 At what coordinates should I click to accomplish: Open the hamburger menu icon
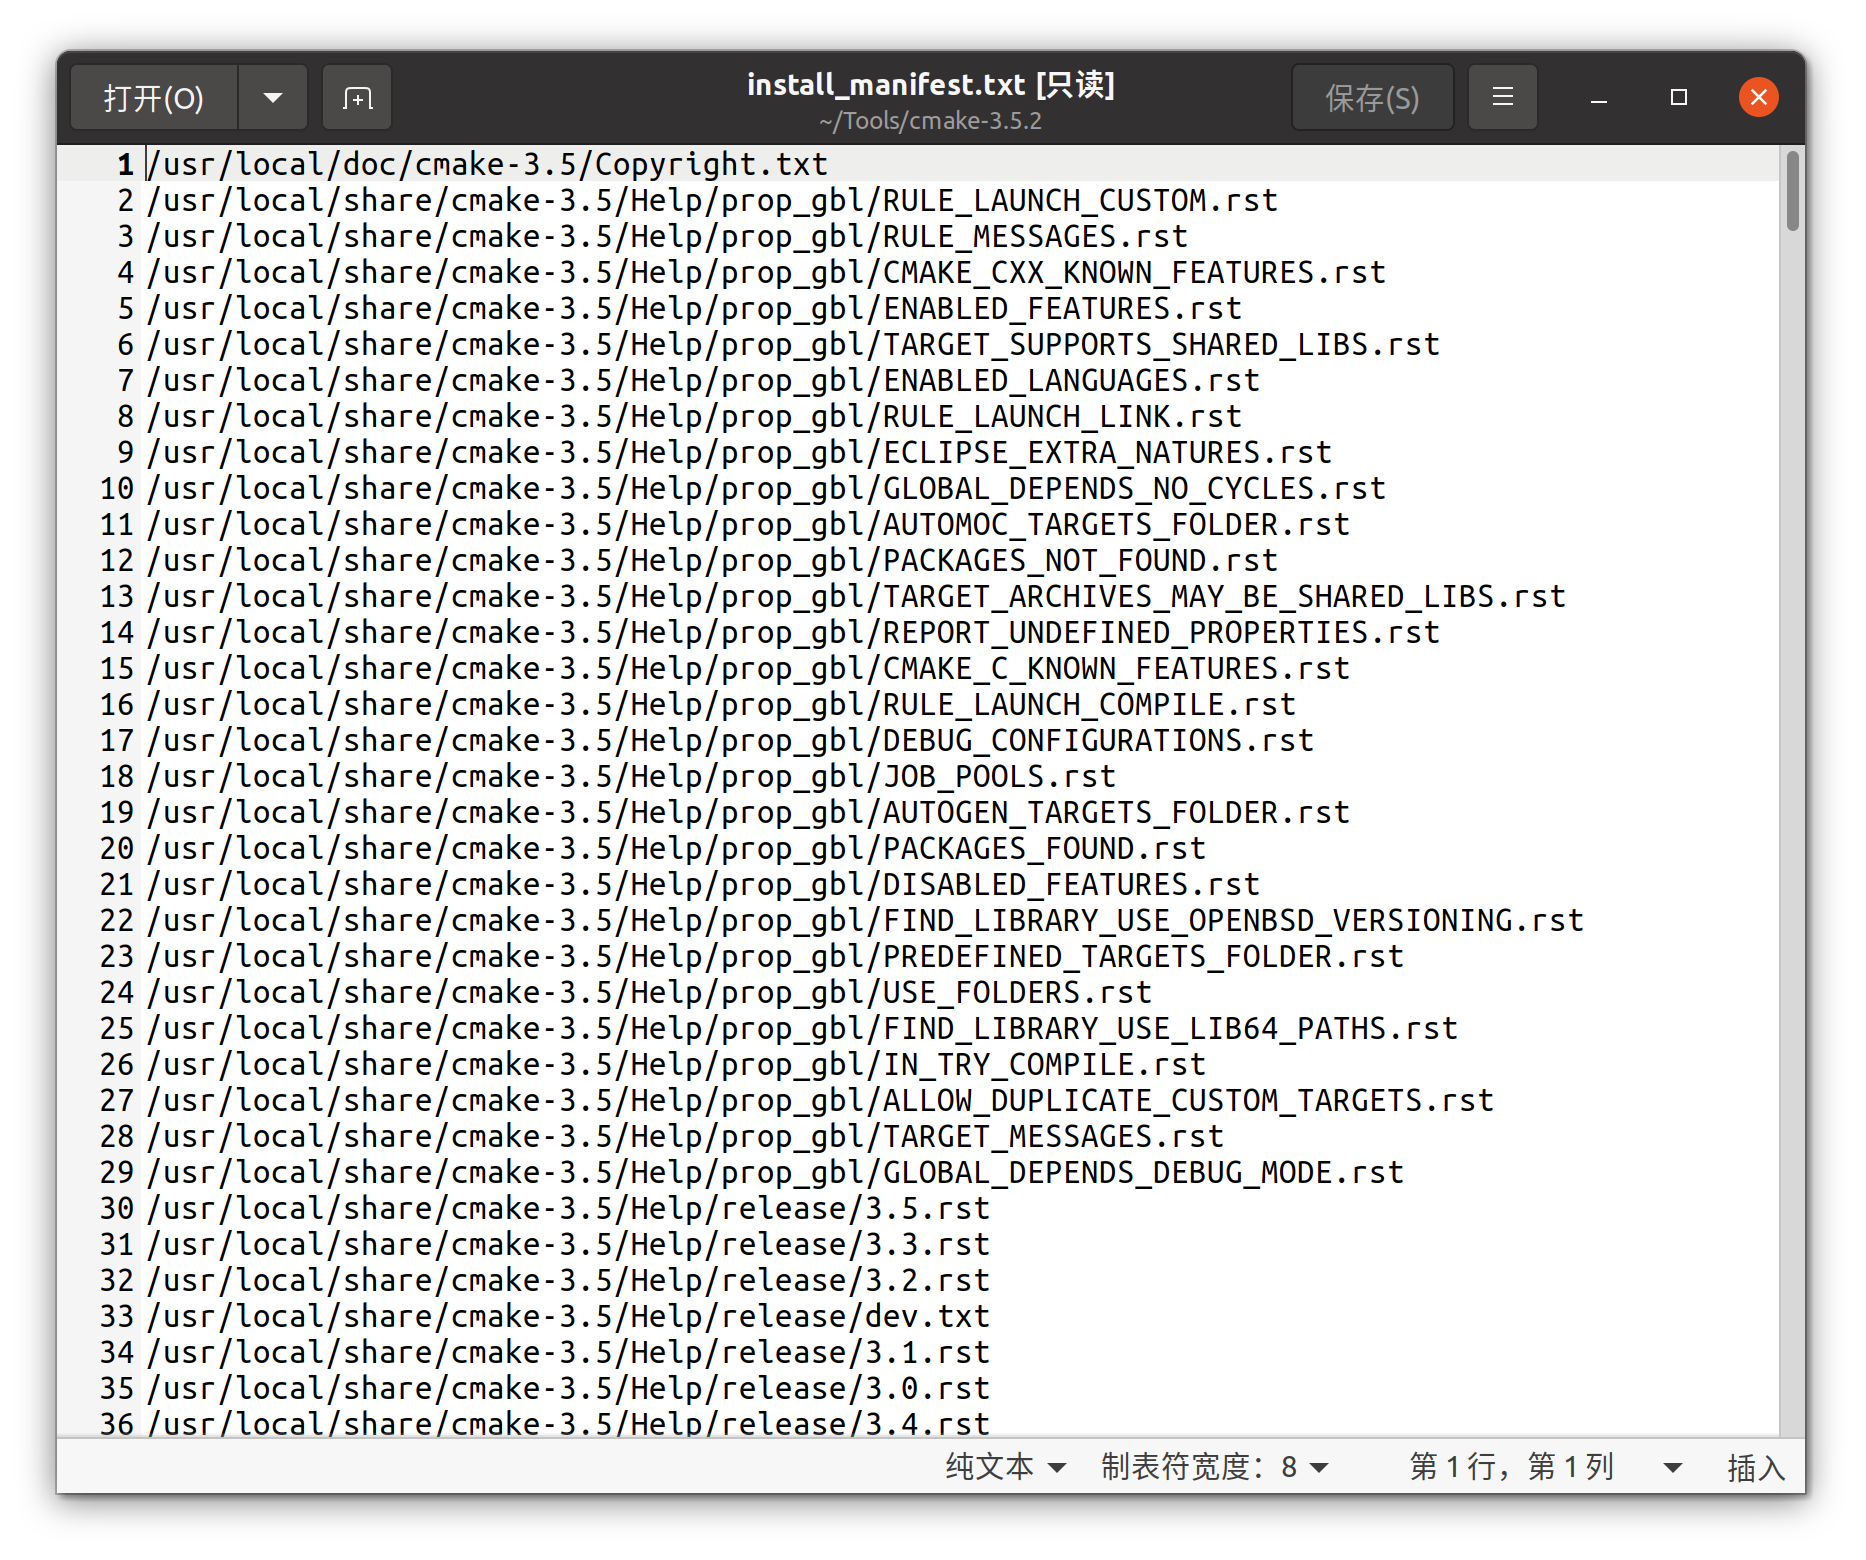tap(1502, 97)
